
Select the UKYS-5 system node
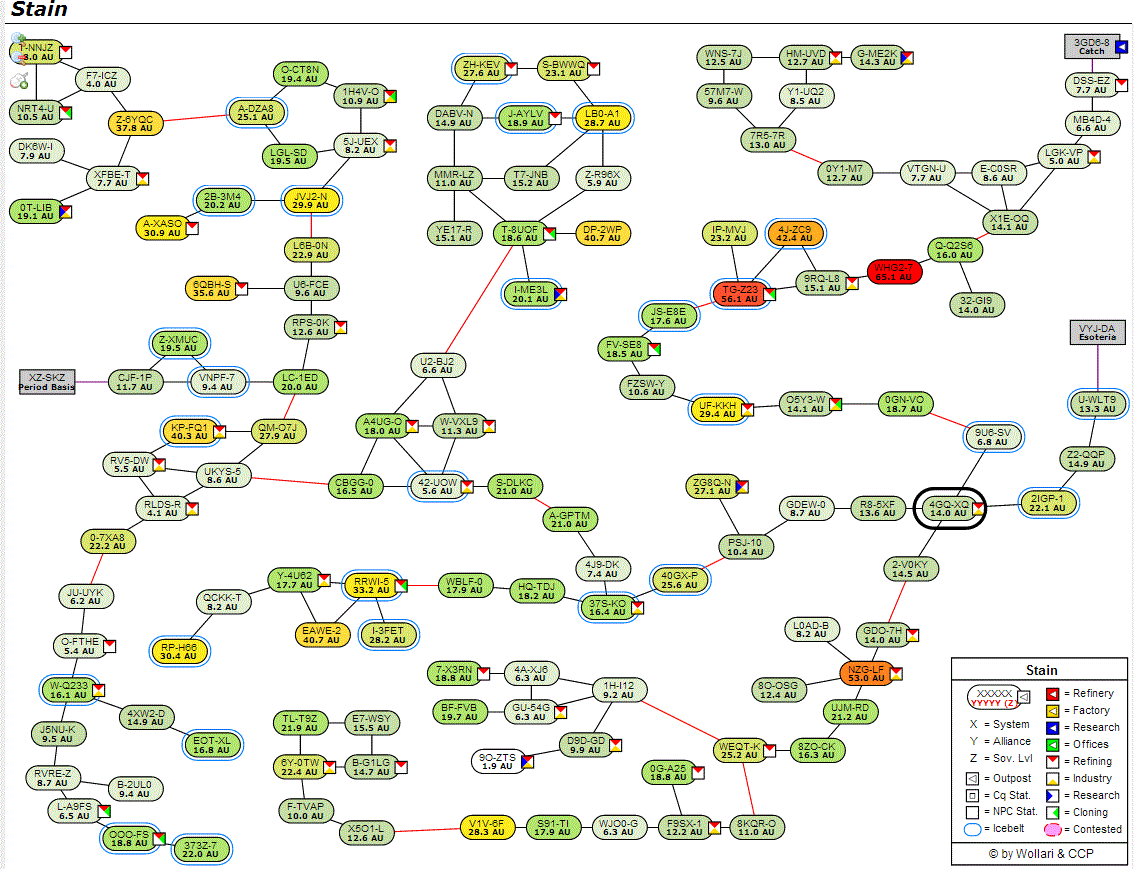tap(223, 475)
